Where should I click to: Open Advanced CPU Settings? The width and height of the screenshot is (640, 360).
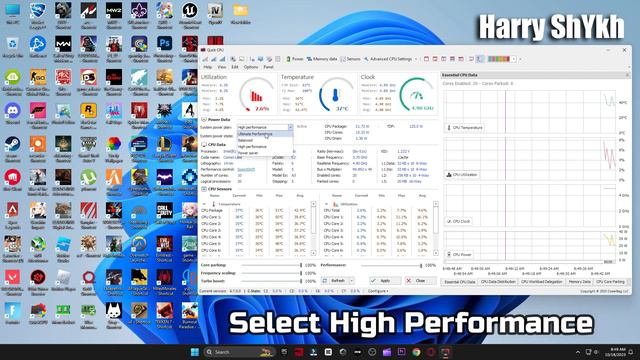tap(388, 59)
